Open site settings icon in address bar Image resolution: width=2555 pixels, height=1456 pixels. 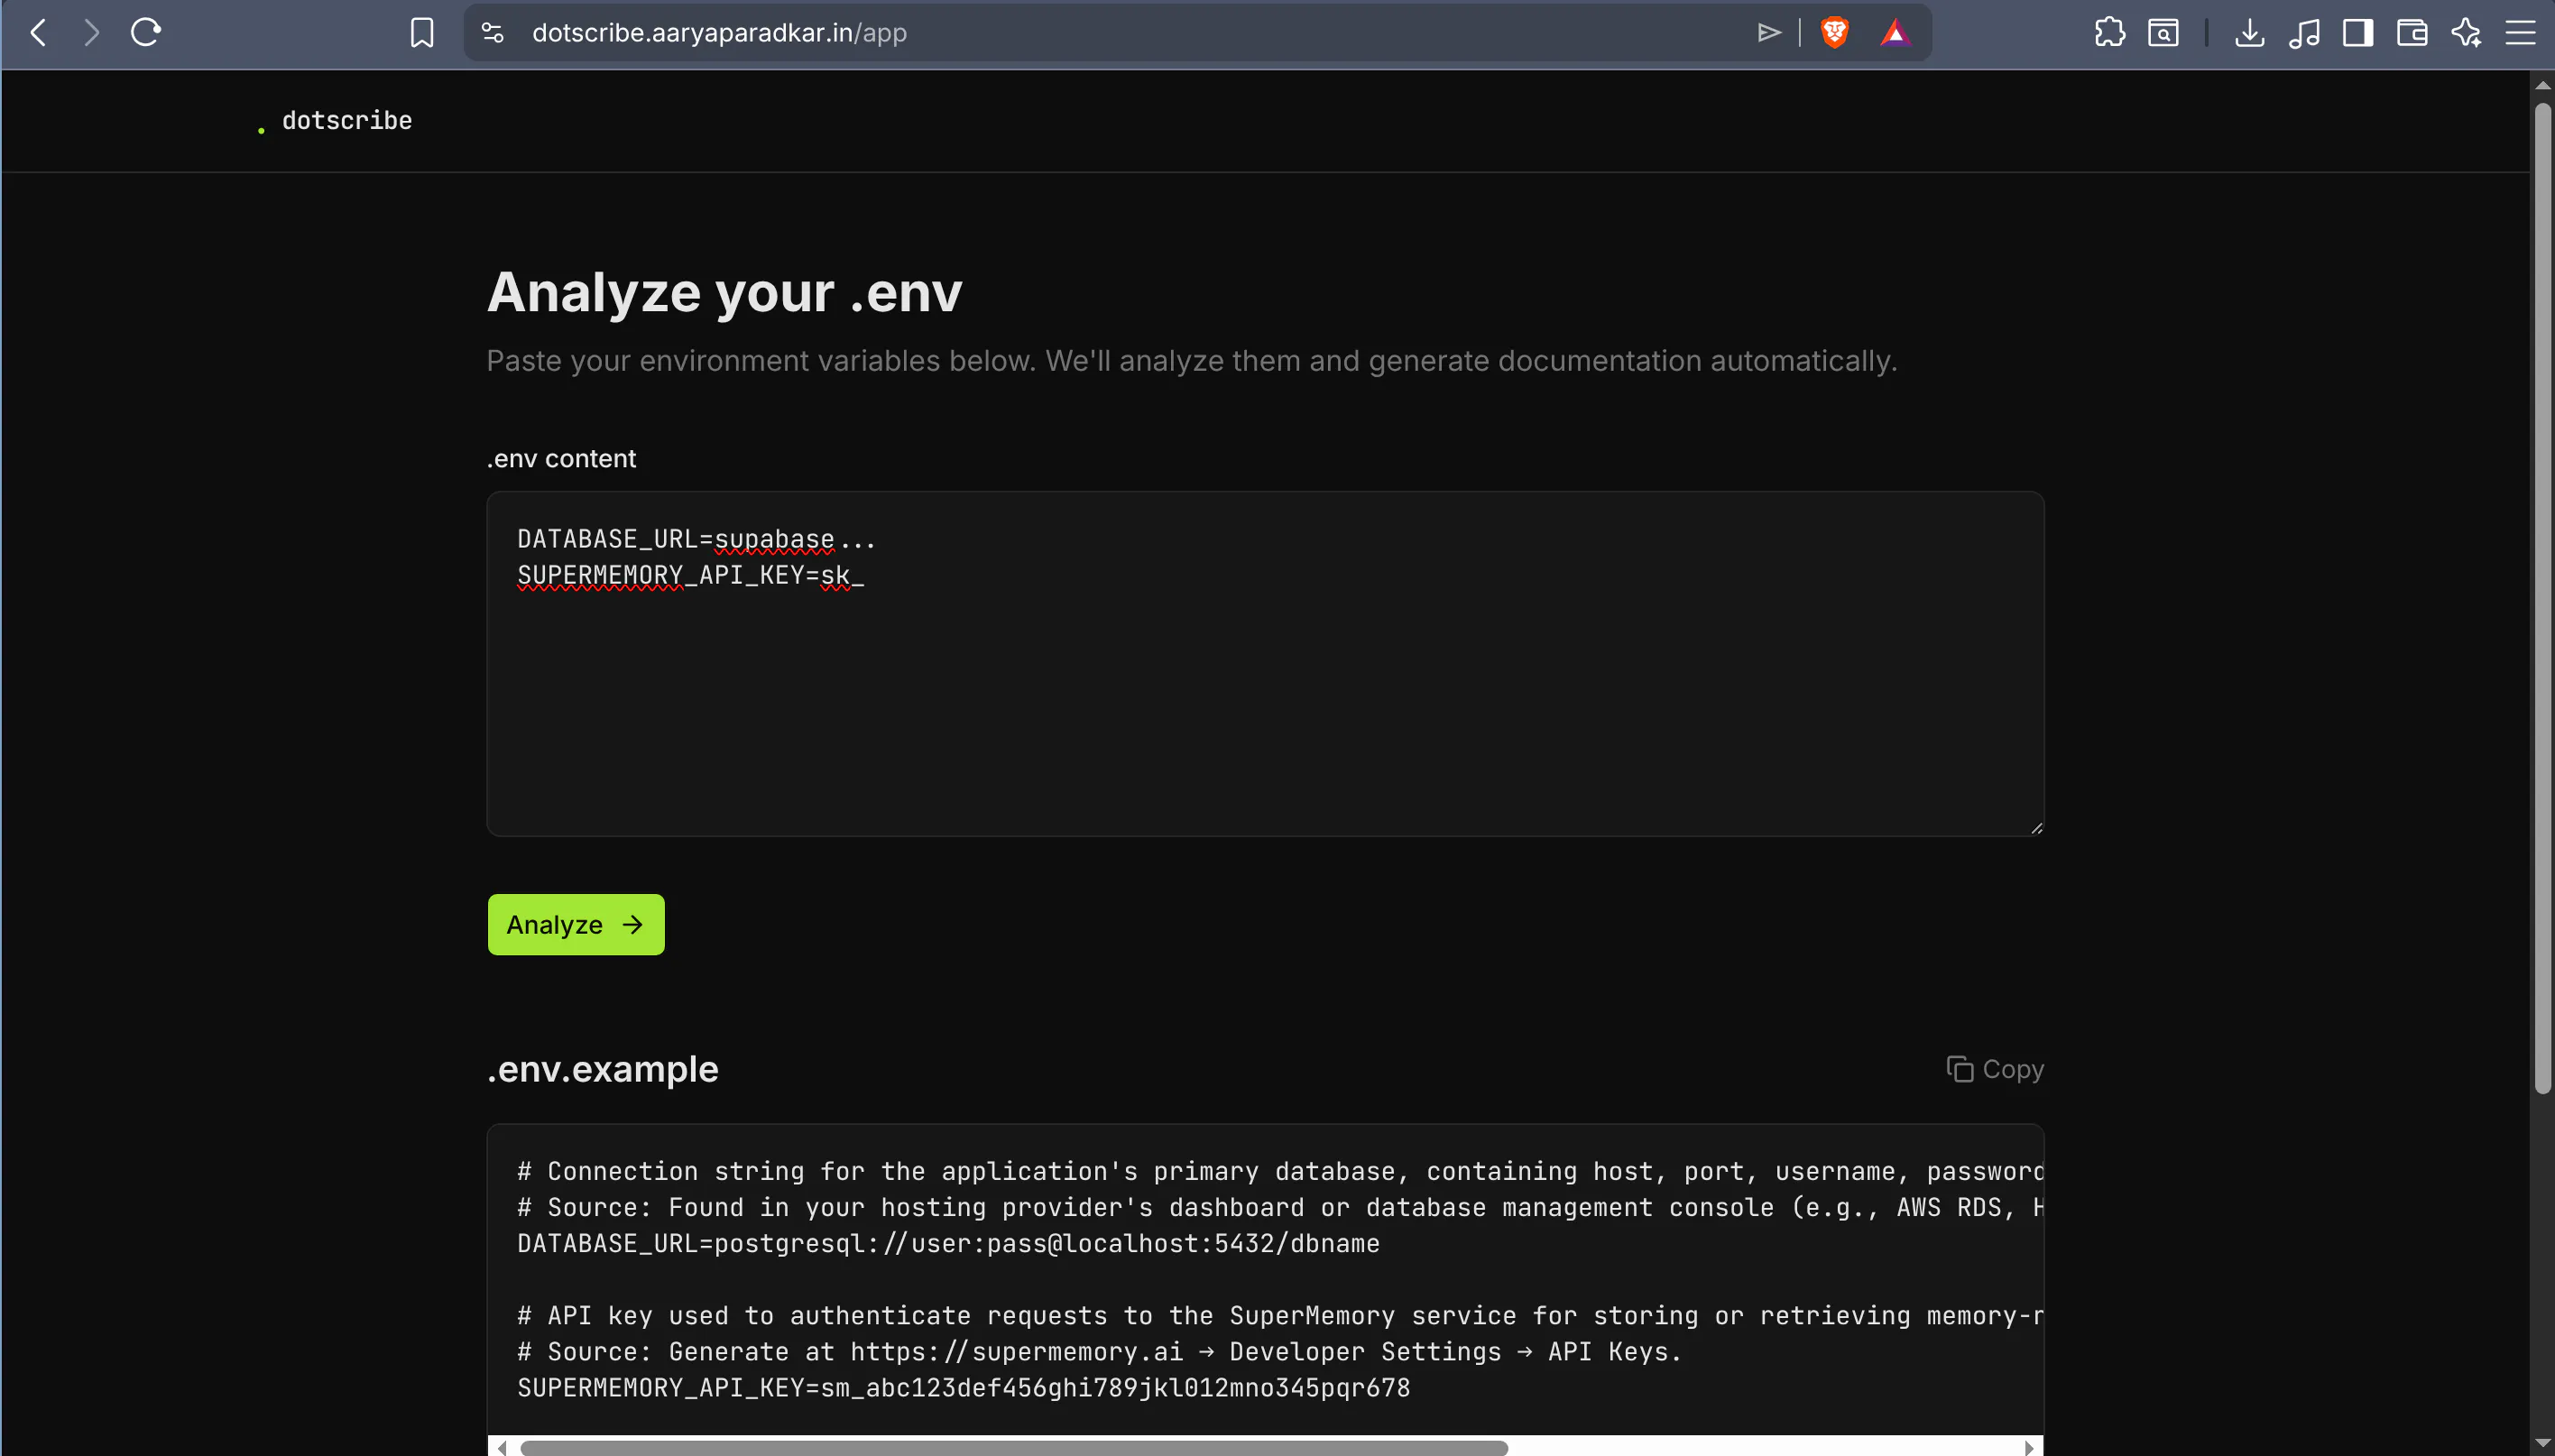point(493,33)
